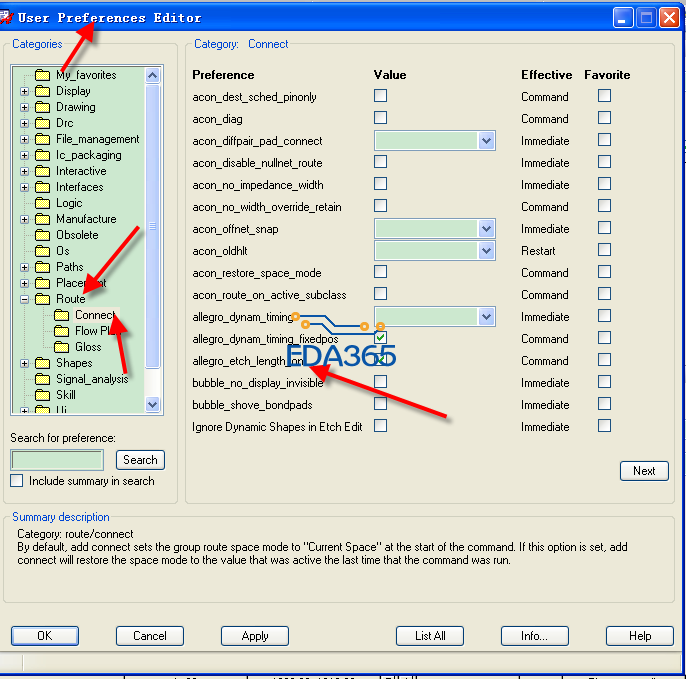
Task: Select the acon_route_on_active_subclass preference name
Action: click(x=269, y=295)
